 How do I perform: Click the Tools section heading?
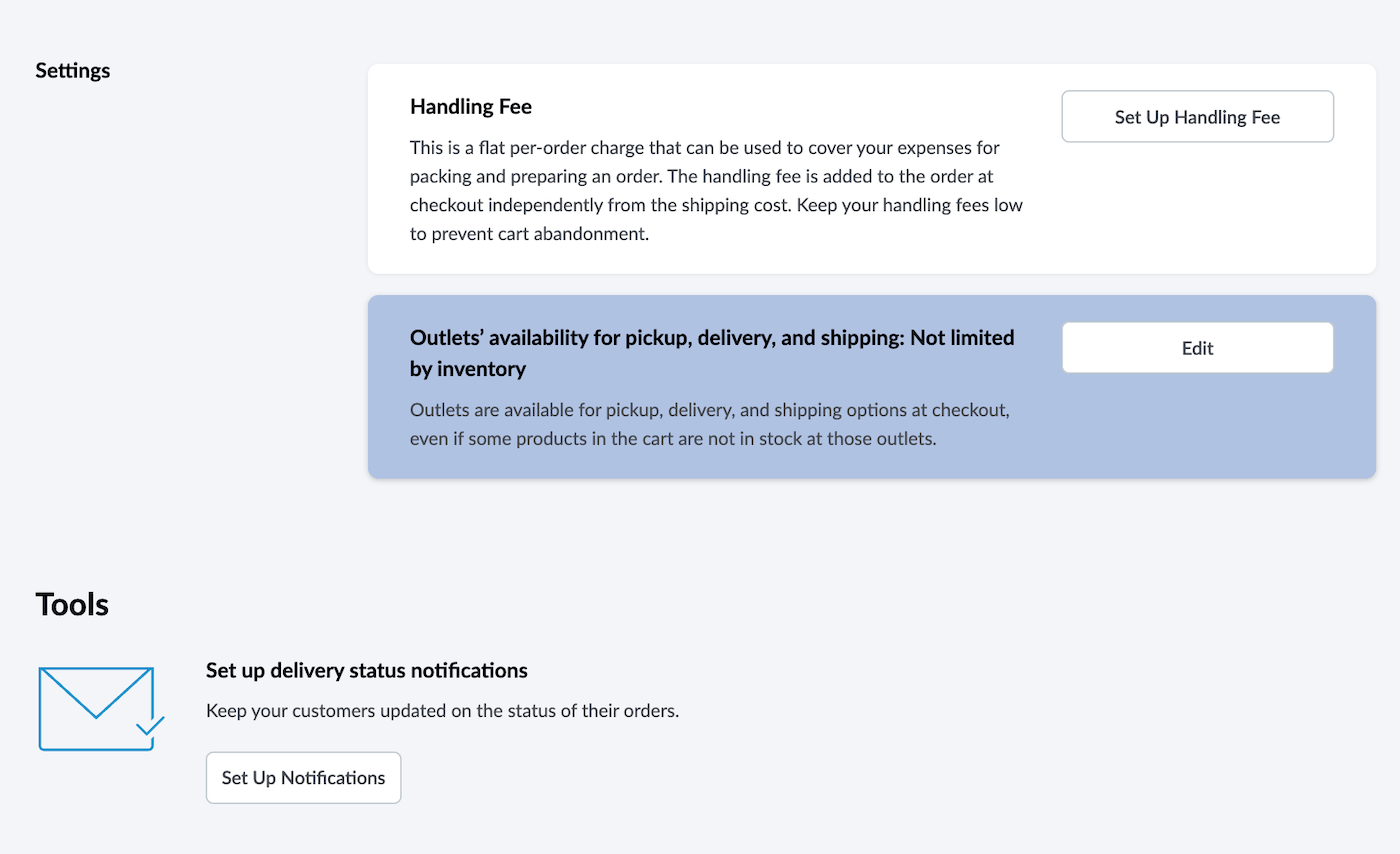click(x=72, y=604)
